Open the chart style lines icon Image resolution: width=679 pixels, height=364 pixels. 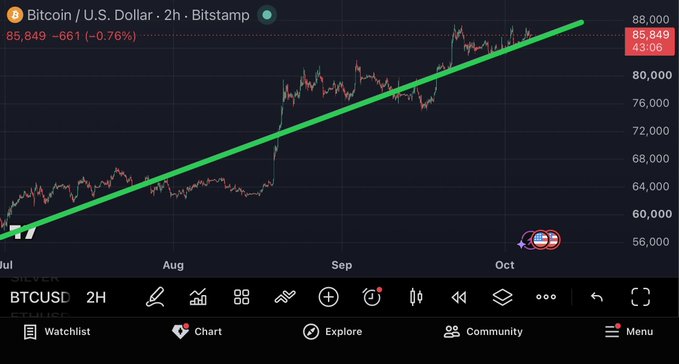point(285,297)
